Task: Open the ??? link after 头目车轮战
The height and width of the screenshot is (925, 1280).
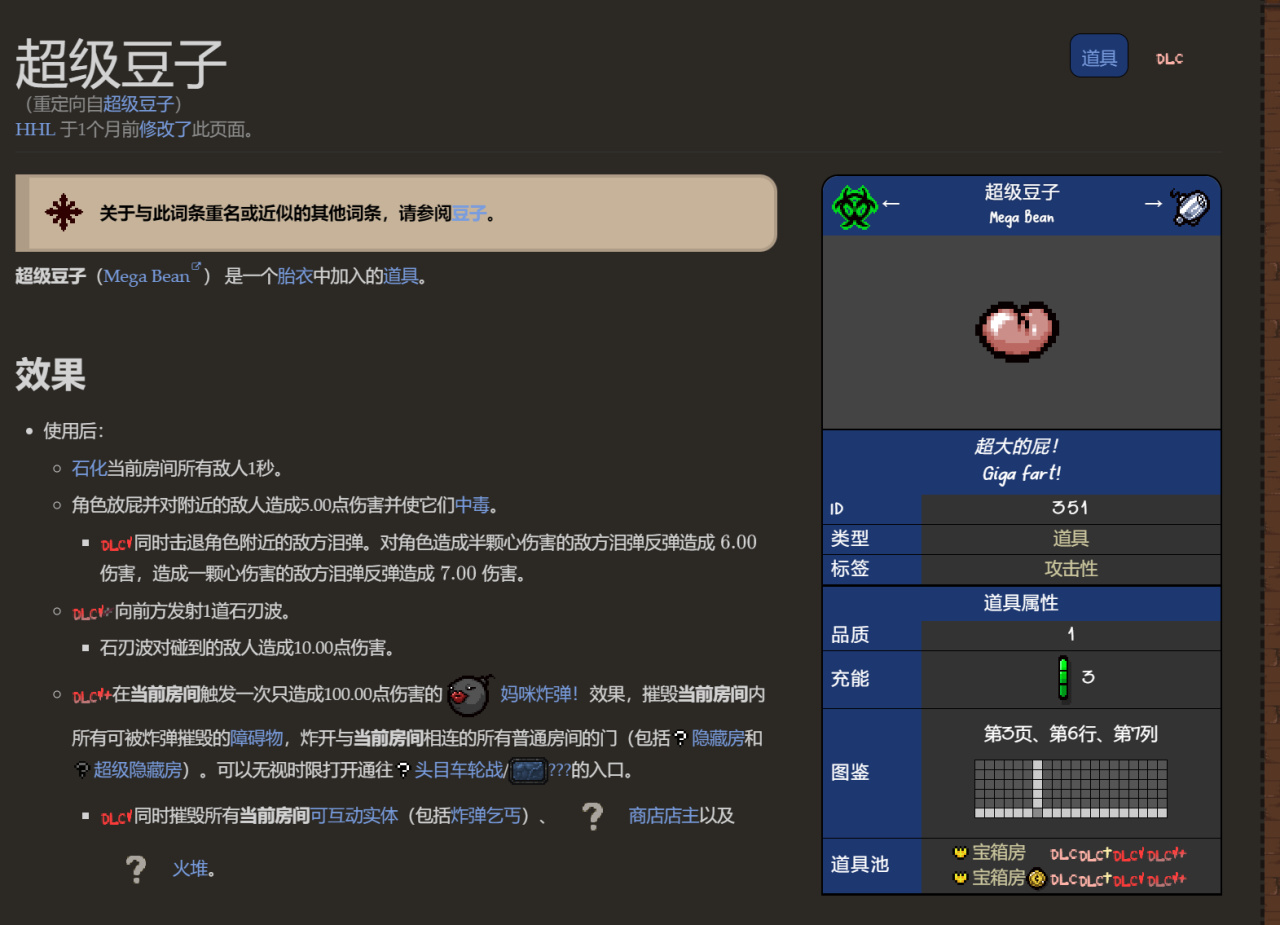Action: pos(559,770)
